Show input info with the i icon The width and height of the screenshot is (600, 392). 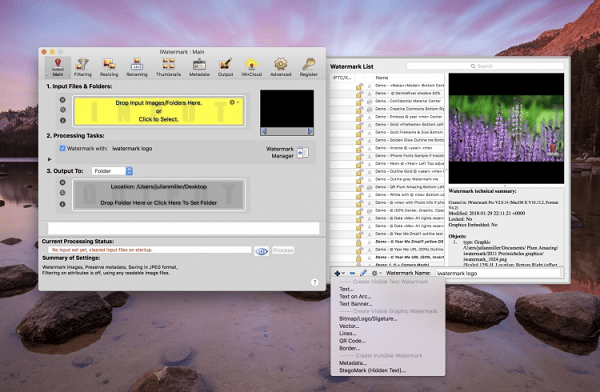(x=62, y=120)
